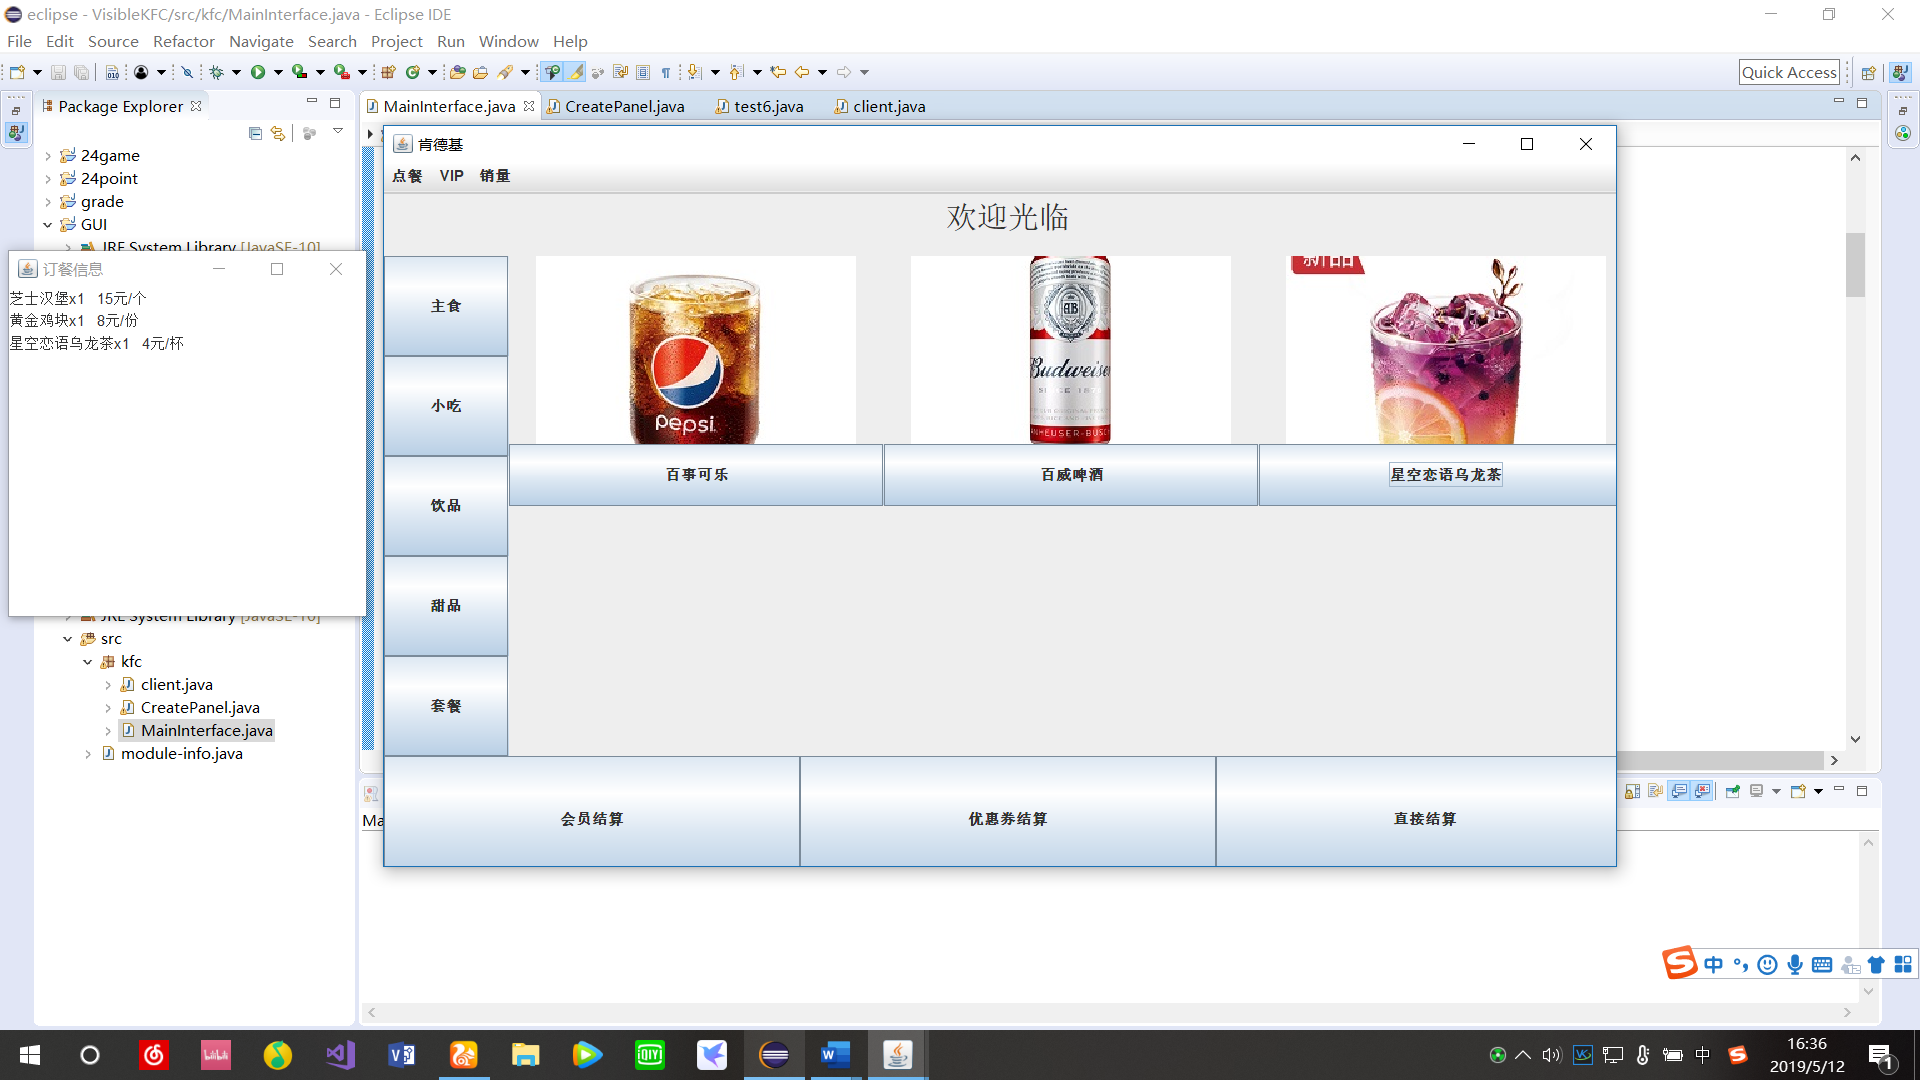Click the 会员结算 checkout button
The height and width of the screenshot is (1080, 1920).
(592, 811)
